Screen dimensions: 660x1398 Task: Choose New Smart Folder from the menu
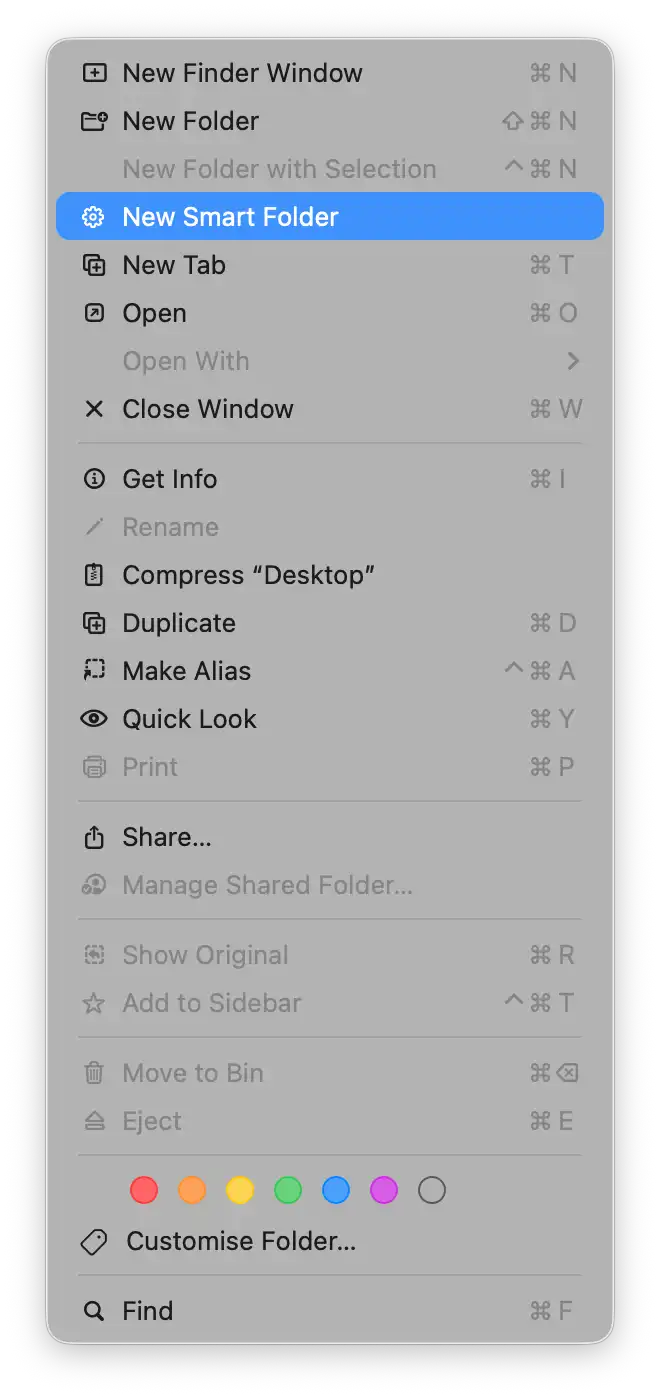click(x=230, y=216)
